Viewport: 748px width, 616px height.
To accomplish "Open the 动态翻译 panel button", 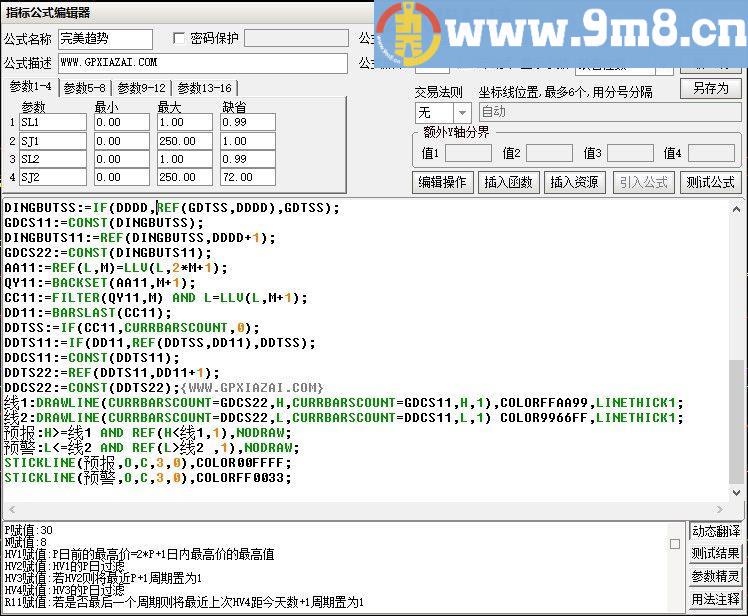I will tap(716, 531).
